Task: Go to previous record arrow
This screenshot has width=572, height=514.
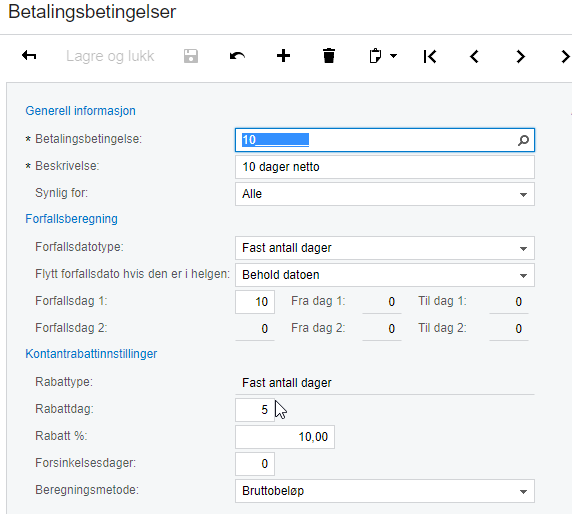Action: point(474,57)
